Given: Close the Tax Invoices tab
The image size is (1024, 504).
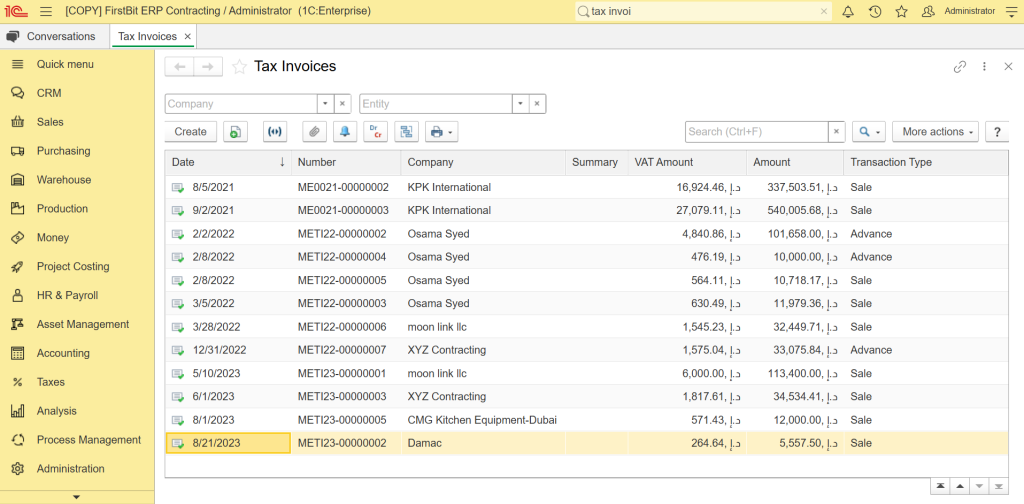Looking at the screenshot, I should point(188,37).
